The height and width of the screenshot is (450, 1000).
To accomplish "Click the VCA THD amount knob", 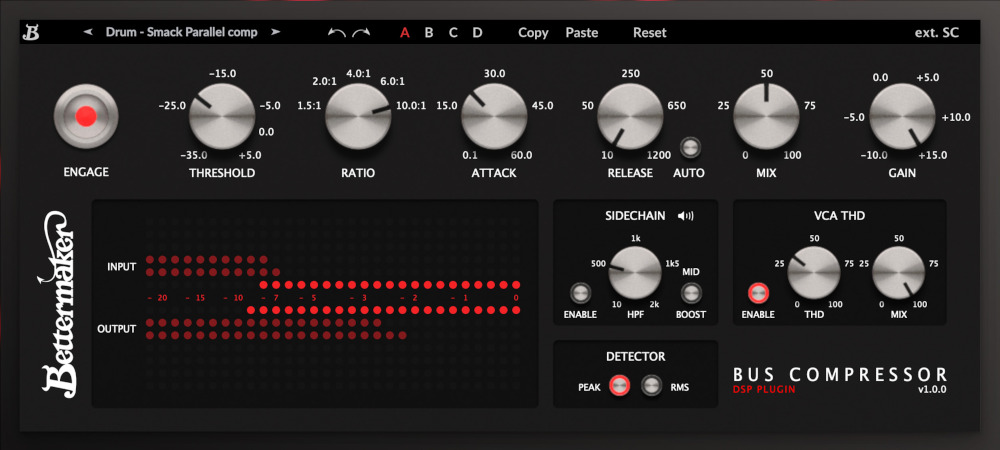I will (x=813, y=273).
